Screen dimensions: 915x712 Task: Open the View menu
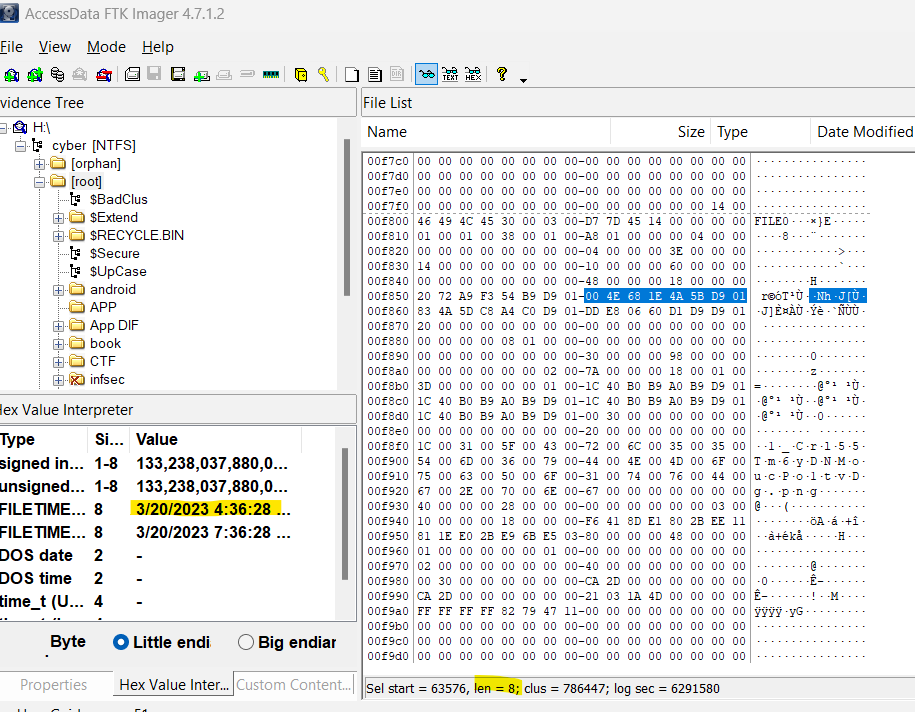point(55,47)
